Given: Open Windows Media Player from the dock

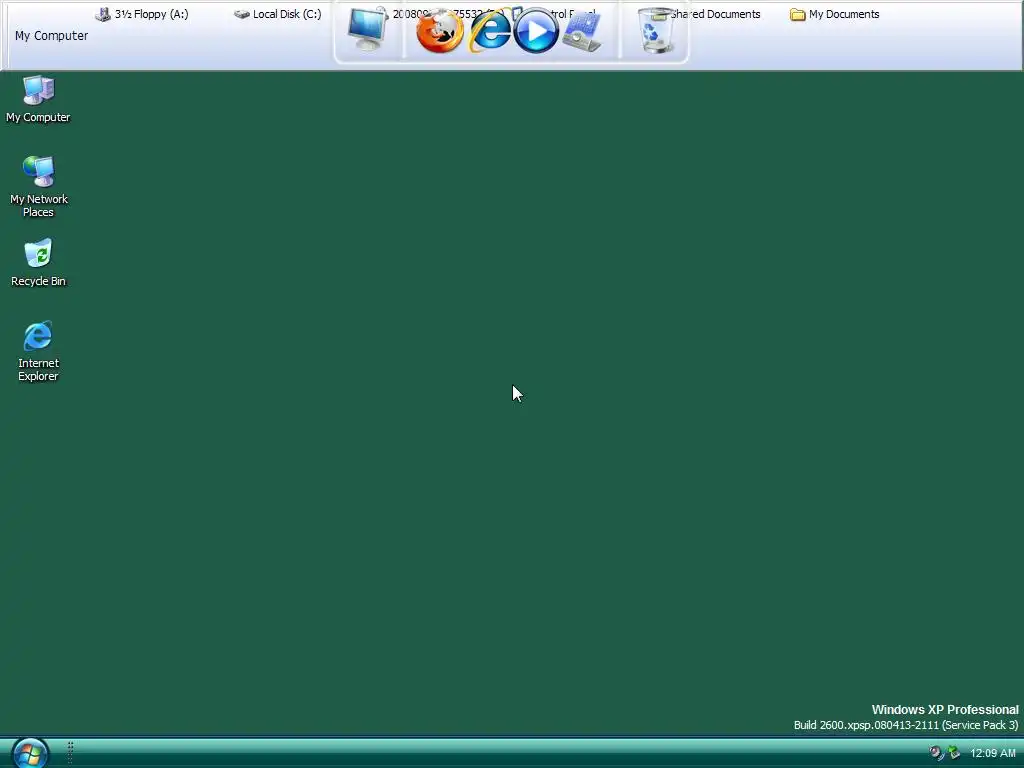Looking at the screenshot, I should pos(536,30).
